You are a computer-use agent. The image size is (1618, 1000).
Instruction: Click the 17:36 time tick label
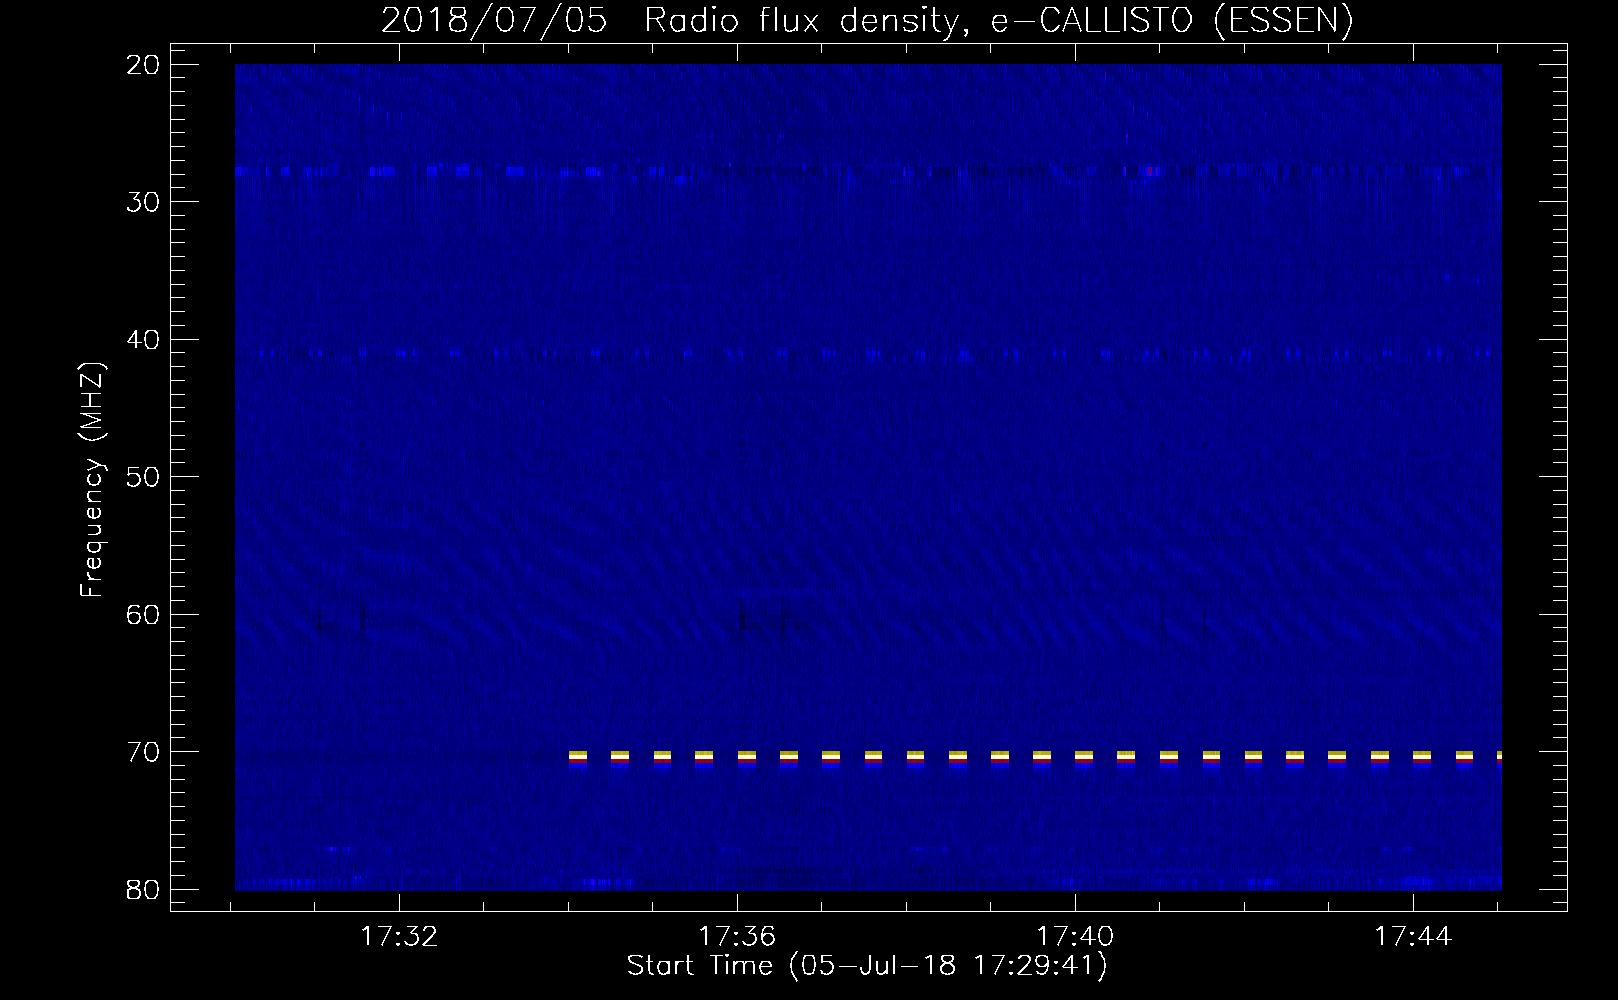(737, 937)
